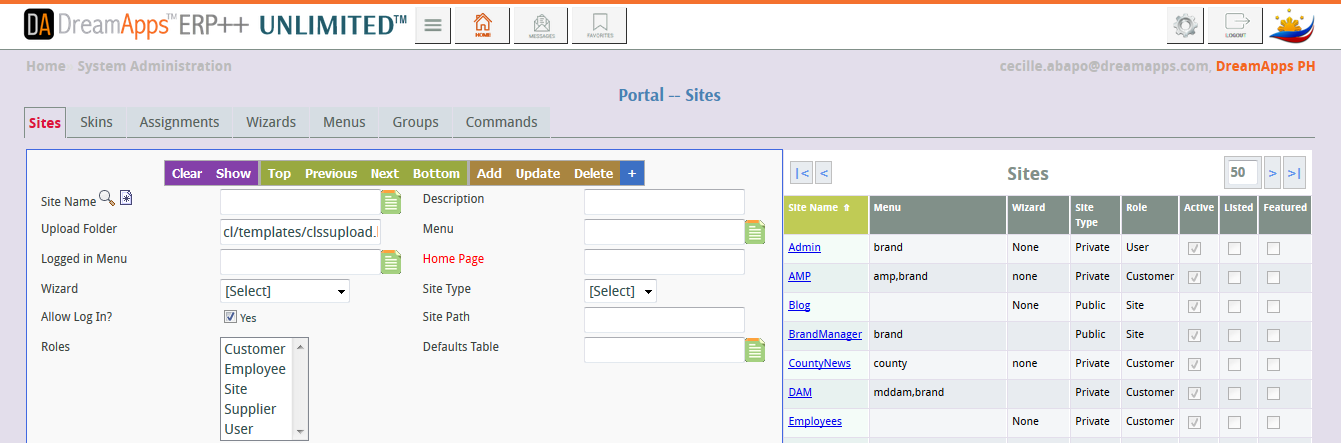
Task: Sort grid by Menu column header
Action: pyautogui.click(x=938, y=215)
